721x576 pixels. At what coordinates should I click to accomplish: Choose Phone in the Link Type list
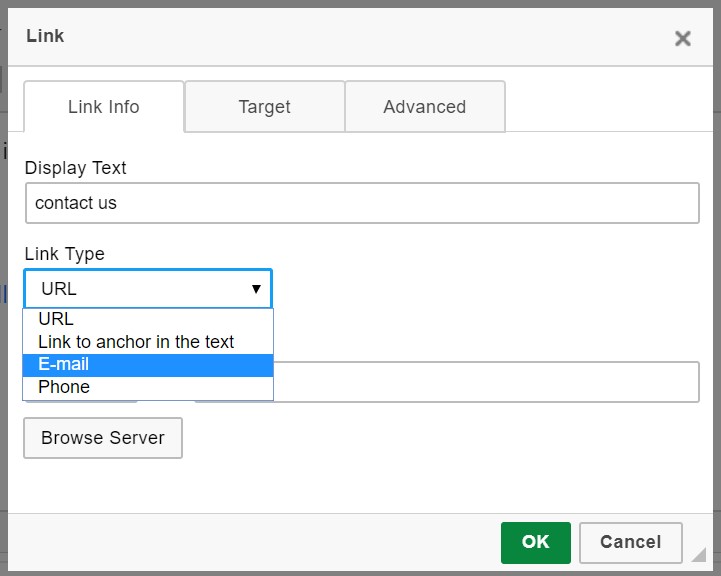tap(148, 388)
